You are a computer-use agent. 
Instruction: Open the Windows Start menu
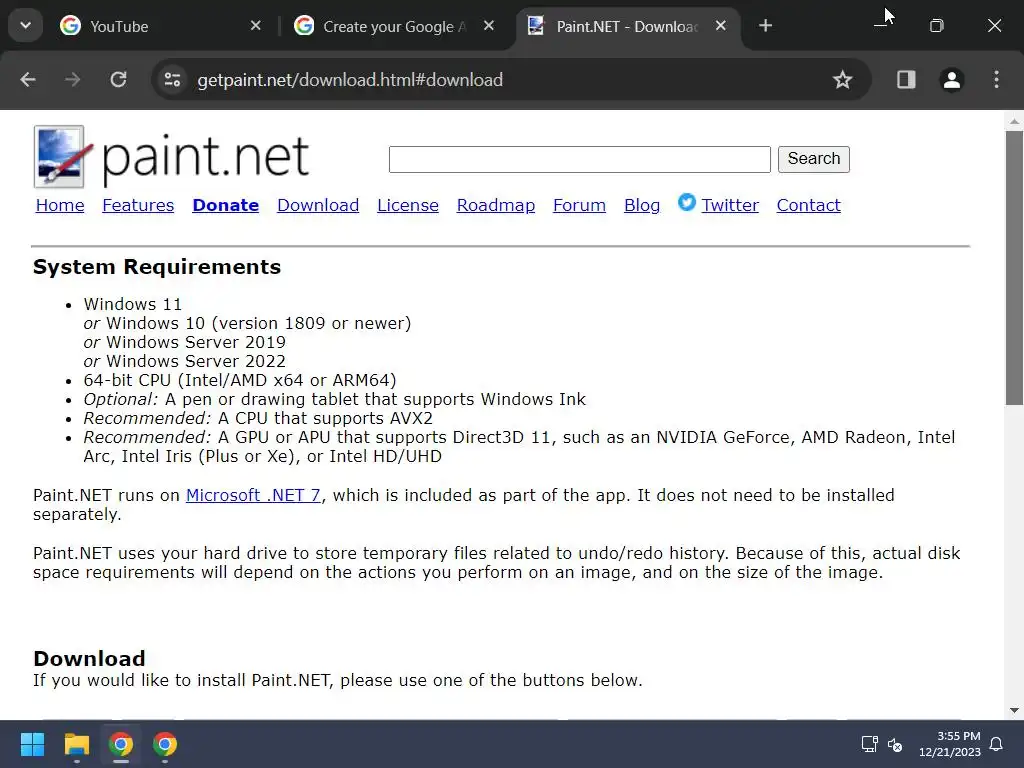32,744
